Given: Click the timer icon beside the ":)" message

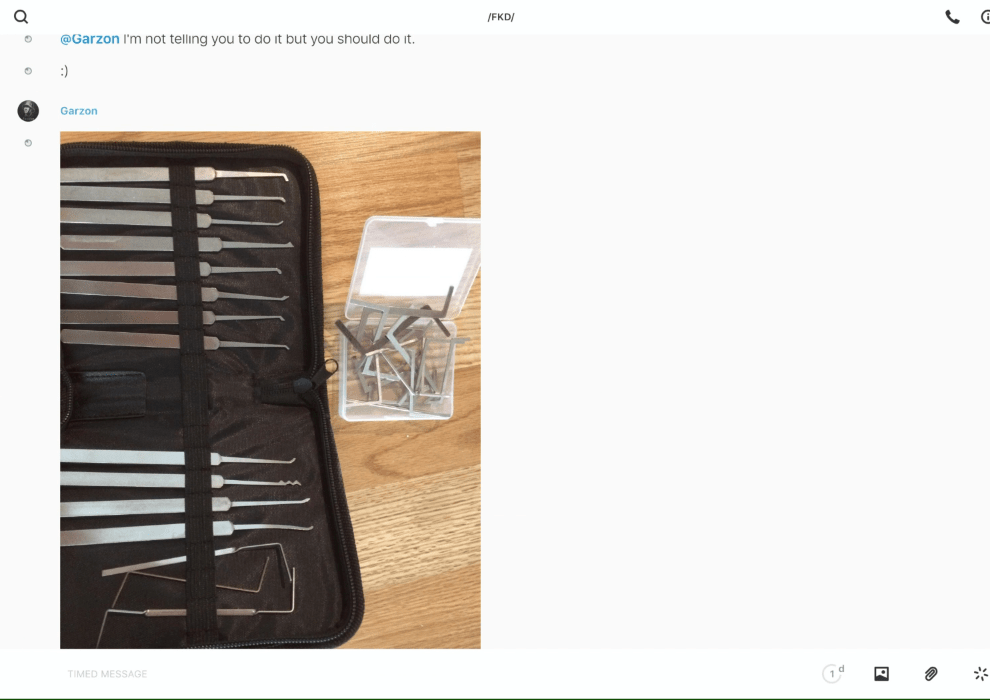Looking at the screenshot, I should tap(28, 71).
